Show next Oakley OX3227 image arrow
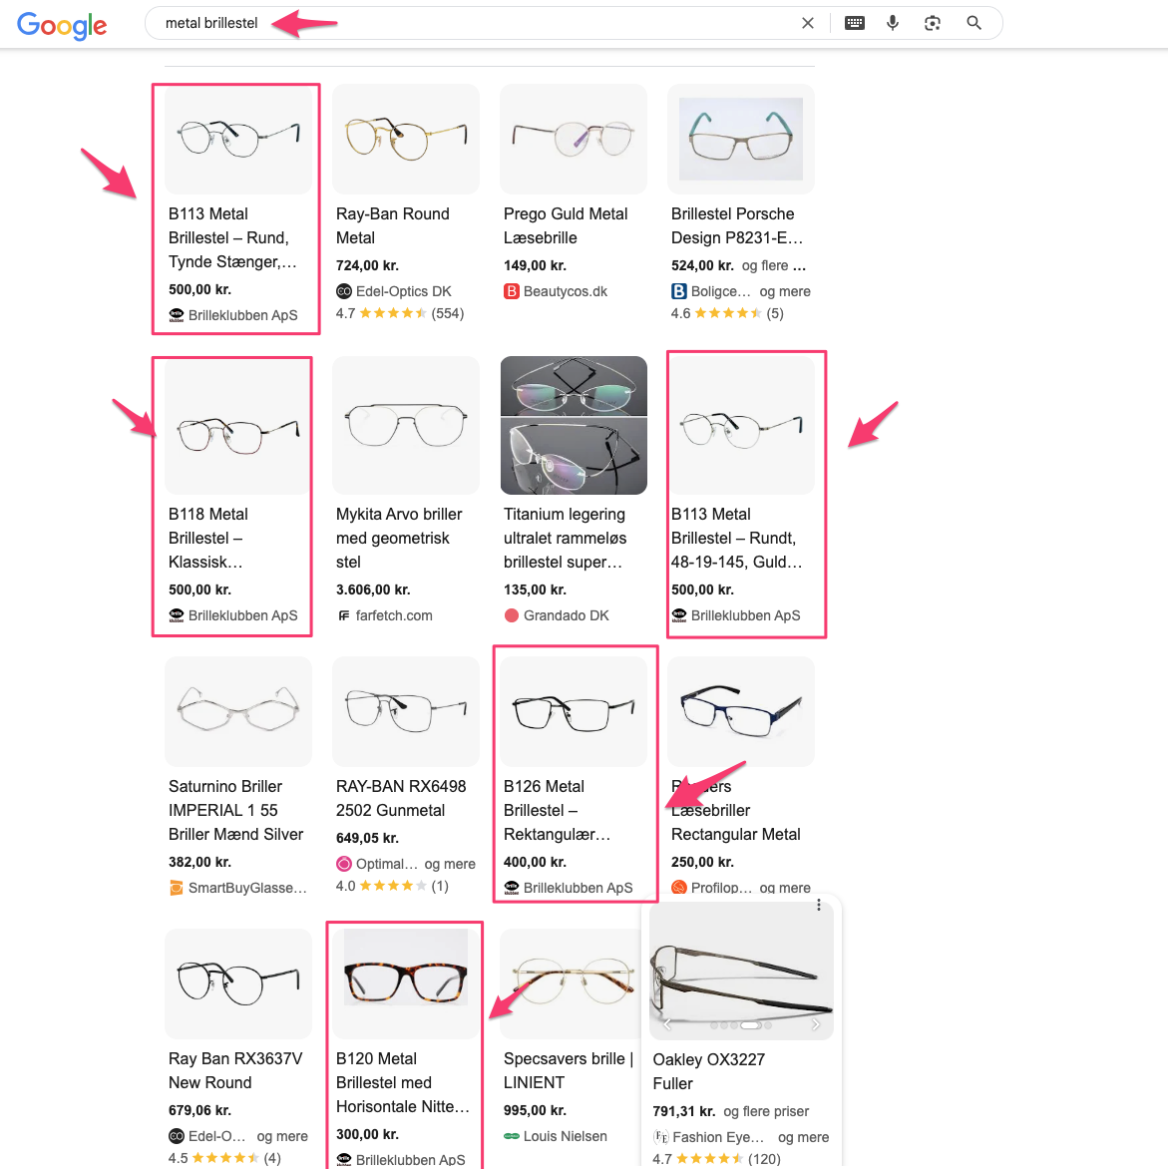The image size is (1168, 1169). [x=816, y=1025]
